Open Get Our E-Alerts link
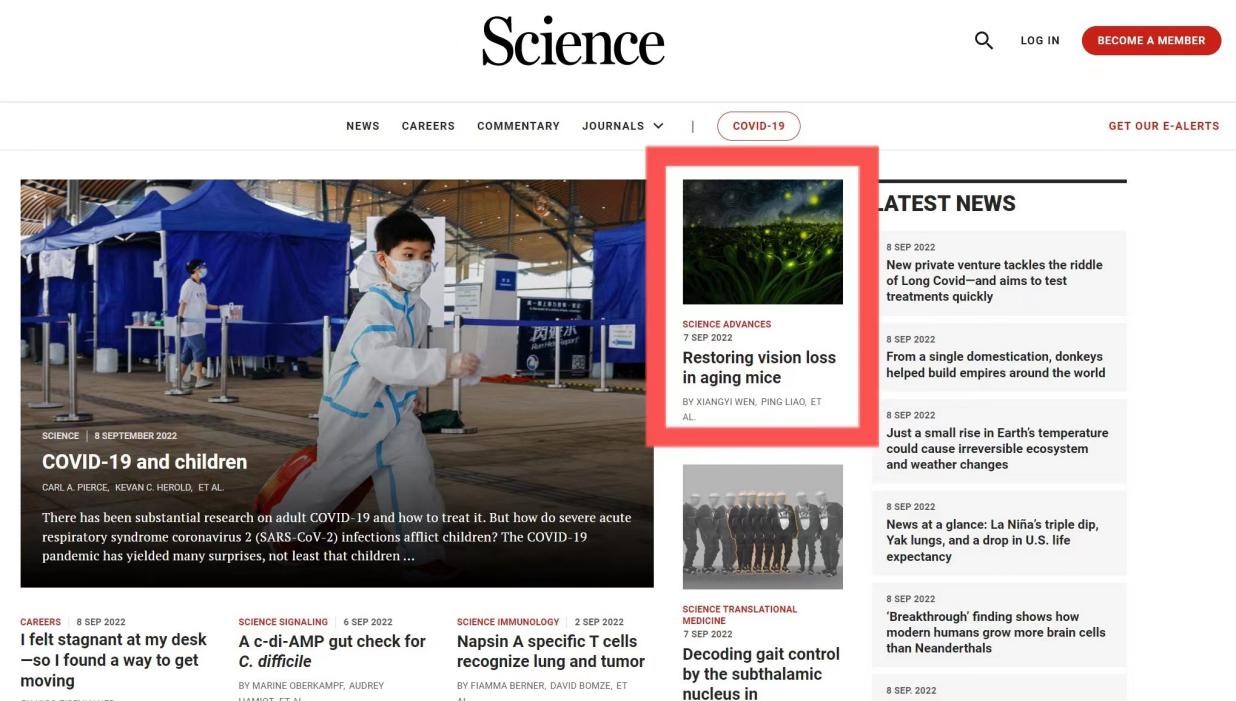Viewport: 1236px width, 701px height. [1164, 126]
